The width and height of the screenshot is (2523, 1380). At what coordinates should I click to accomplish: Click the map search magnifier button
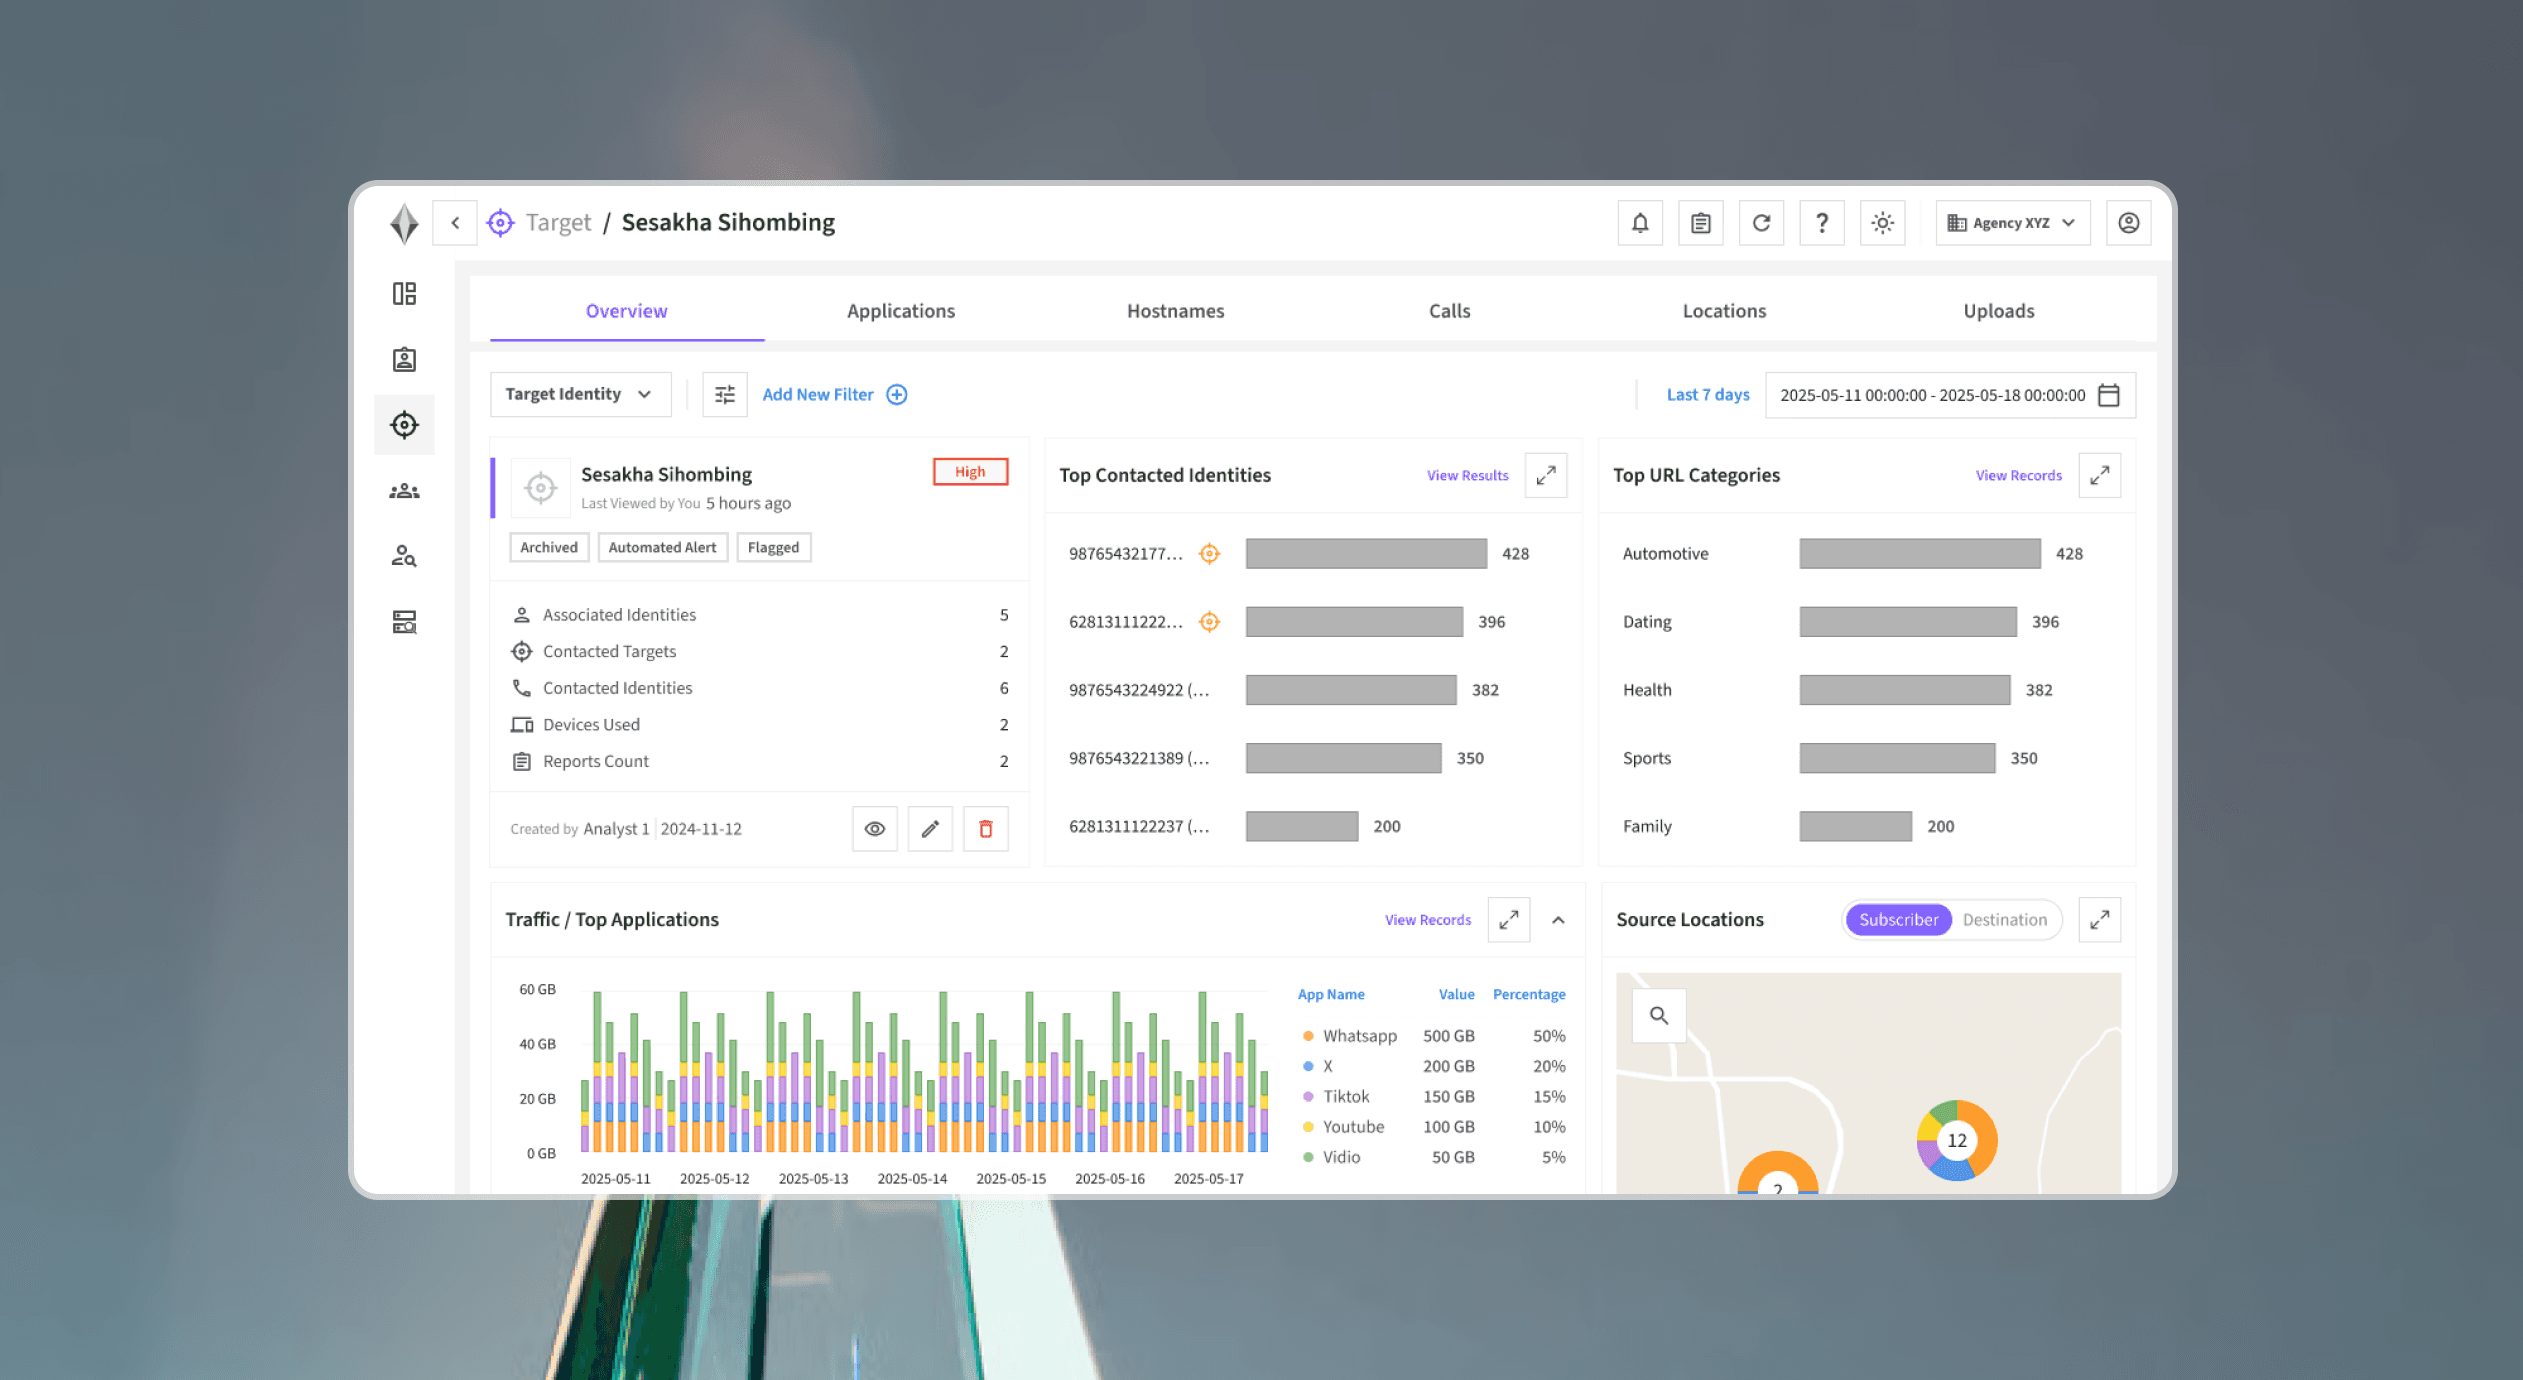click(1659, 1015)
